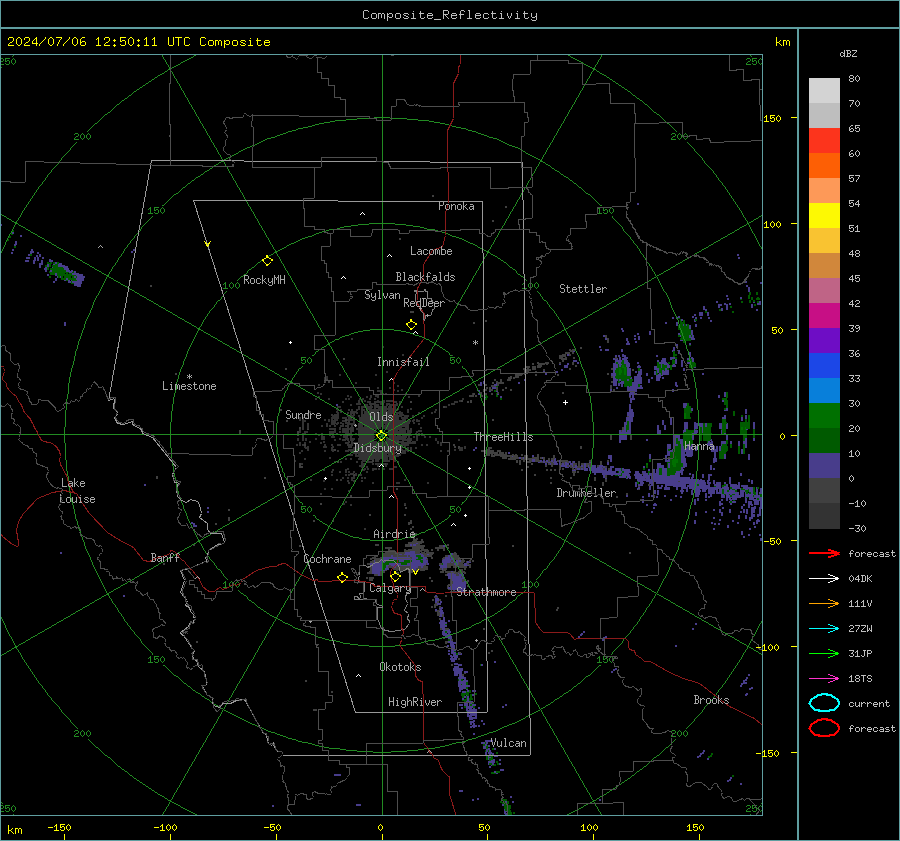Click the yellow diamond marker below Cochrane
Screen dimensions: 900x841
click(x=342, y=577)
